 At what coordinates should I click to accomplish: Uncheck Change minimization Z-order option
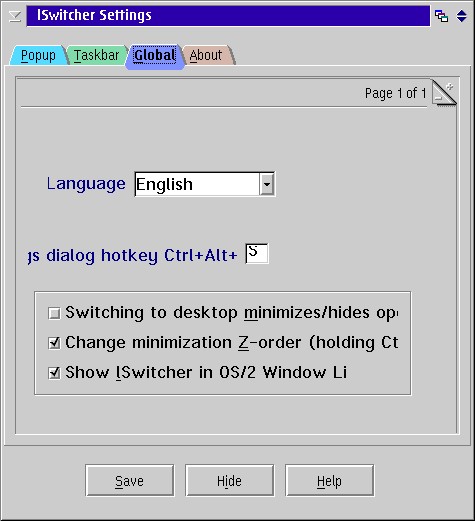(x=54, y=343)
